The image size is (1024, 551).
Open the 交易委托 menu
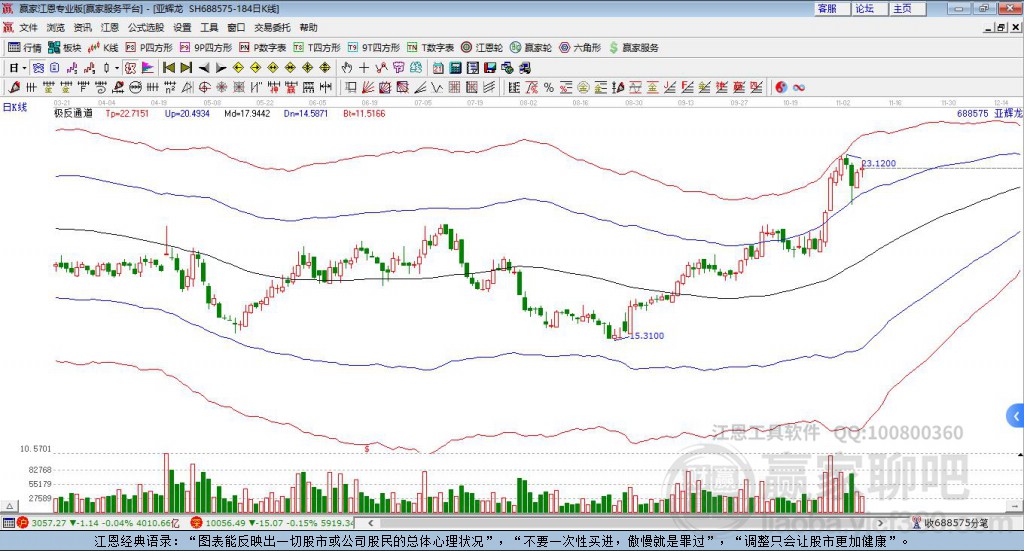272,27
